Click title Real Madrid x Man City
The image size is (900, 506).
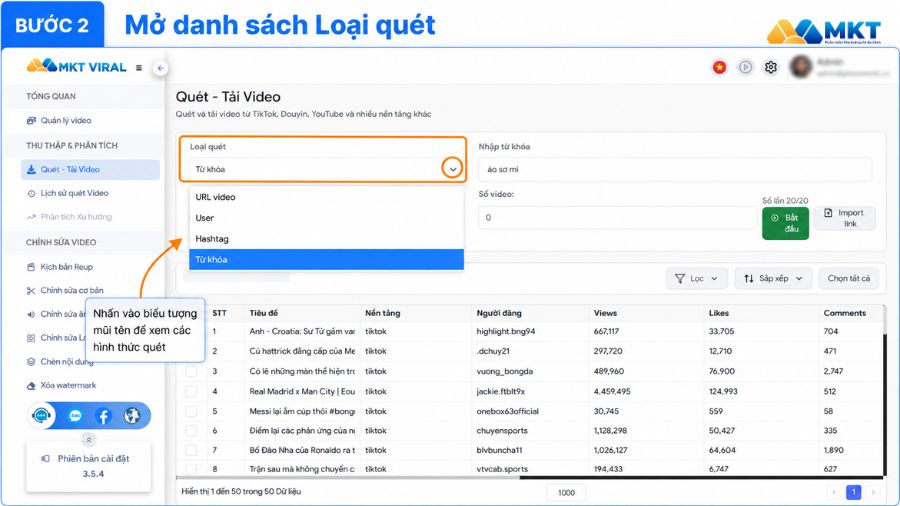point(302,391)
